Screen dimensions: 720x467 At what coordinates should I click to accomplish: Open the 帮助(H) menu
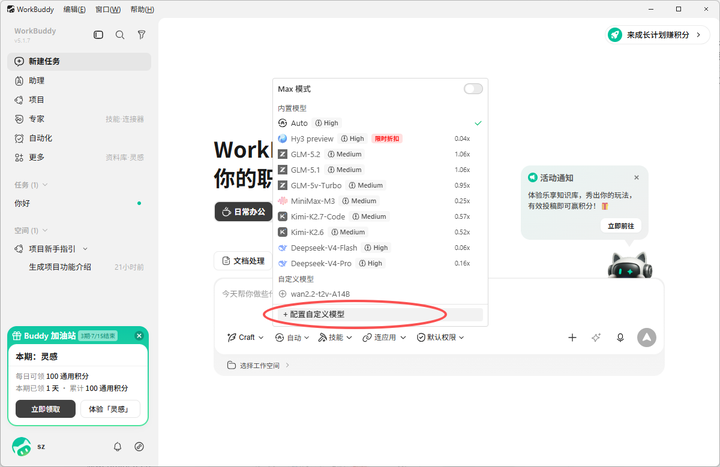142,9
